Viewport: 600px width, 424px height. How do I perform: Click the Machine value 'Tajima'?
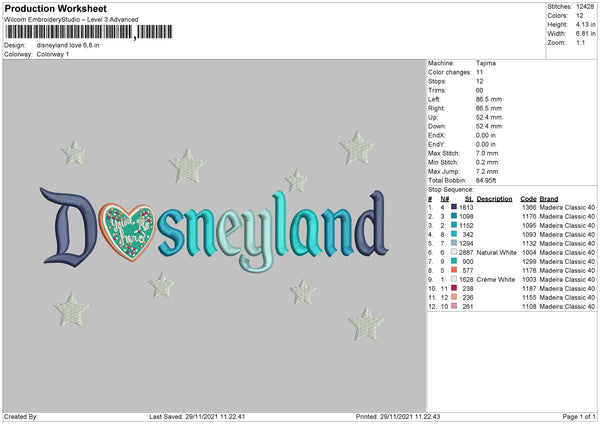click(x=486, y=63)
